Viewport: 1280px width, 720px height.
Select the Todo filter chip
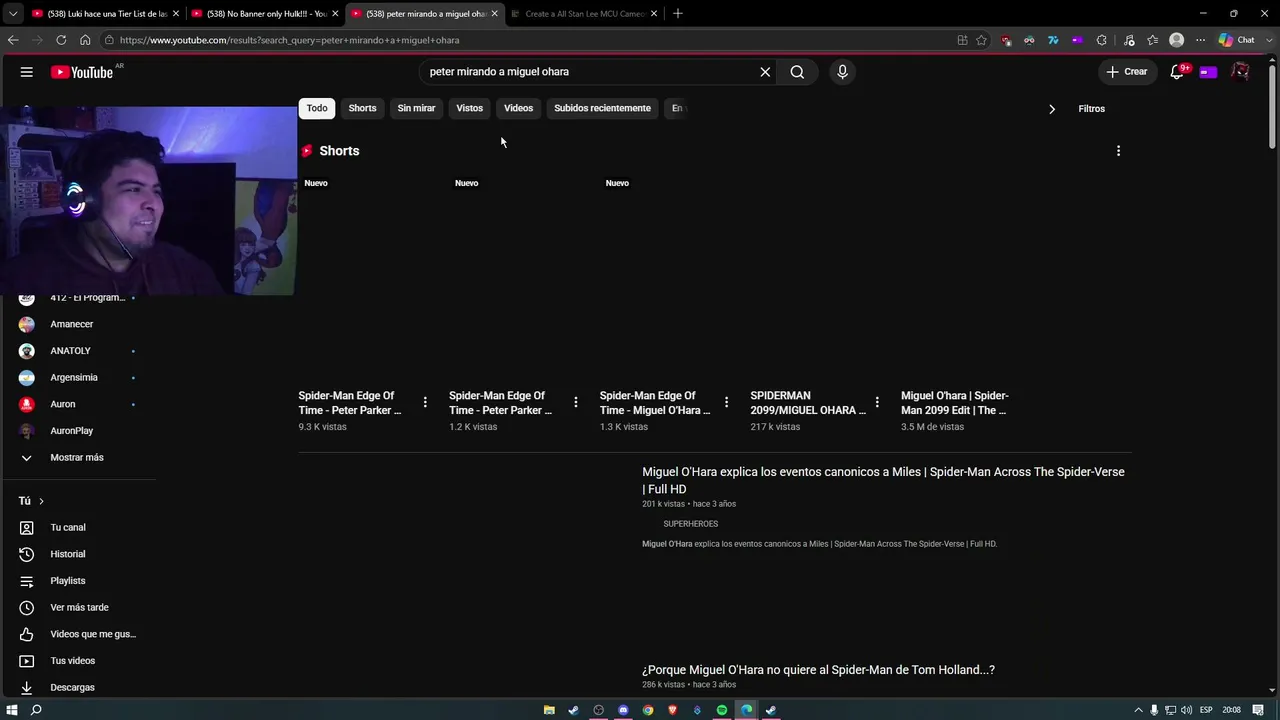click(317, 108)
